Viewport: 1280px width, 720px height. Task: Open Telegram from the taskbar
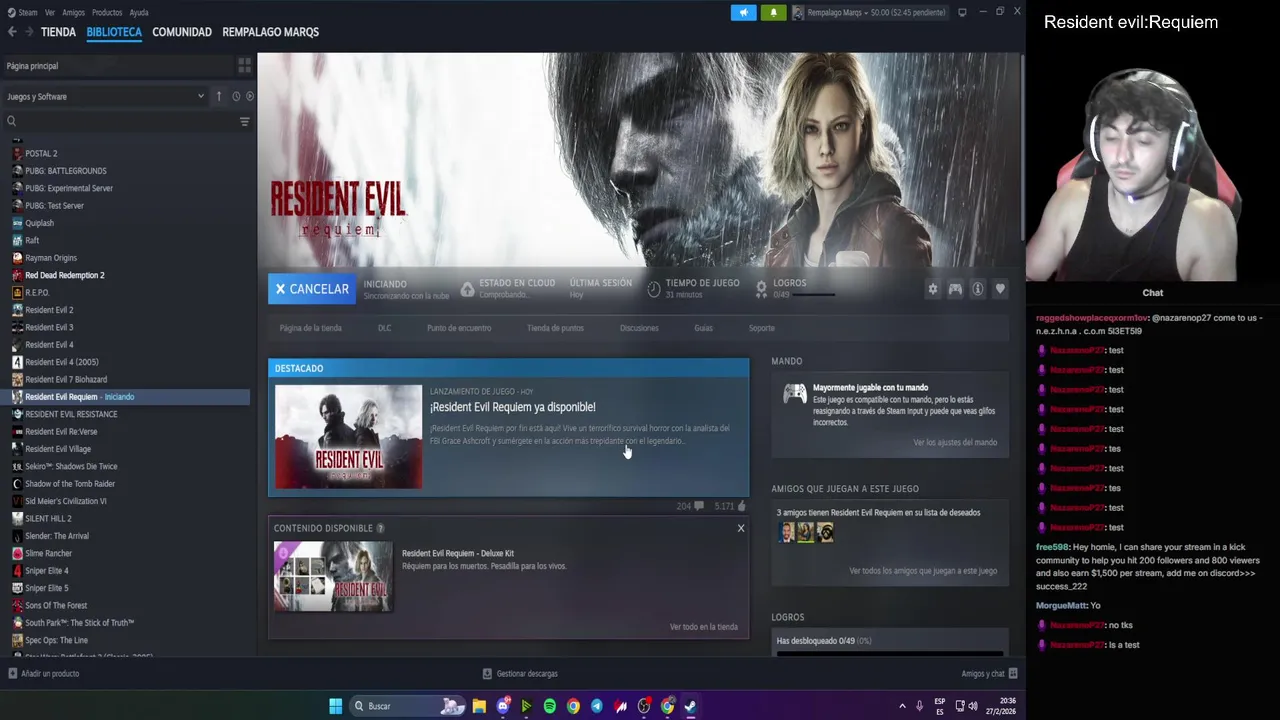tap(597, 706)
